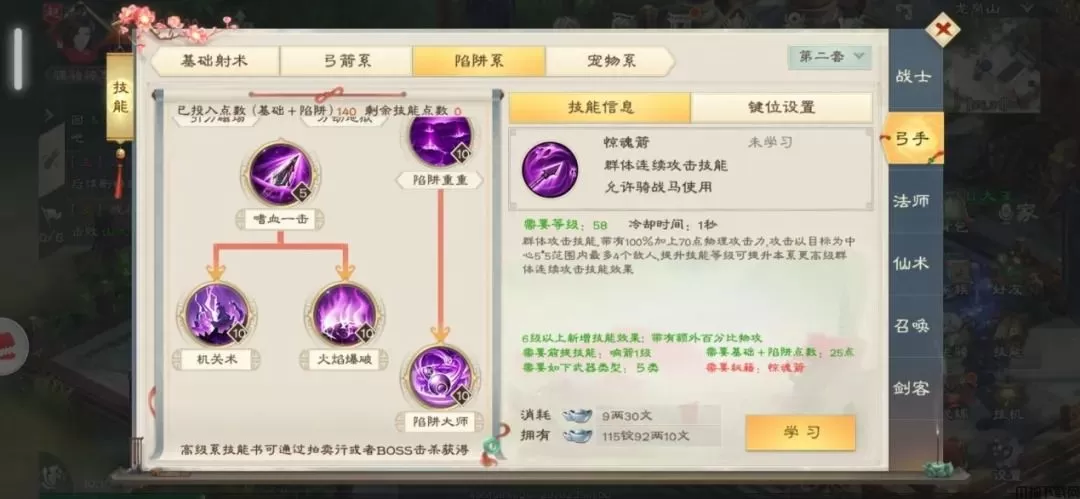Open the 键位设置 tab
1080x499 pixels.
782,108
